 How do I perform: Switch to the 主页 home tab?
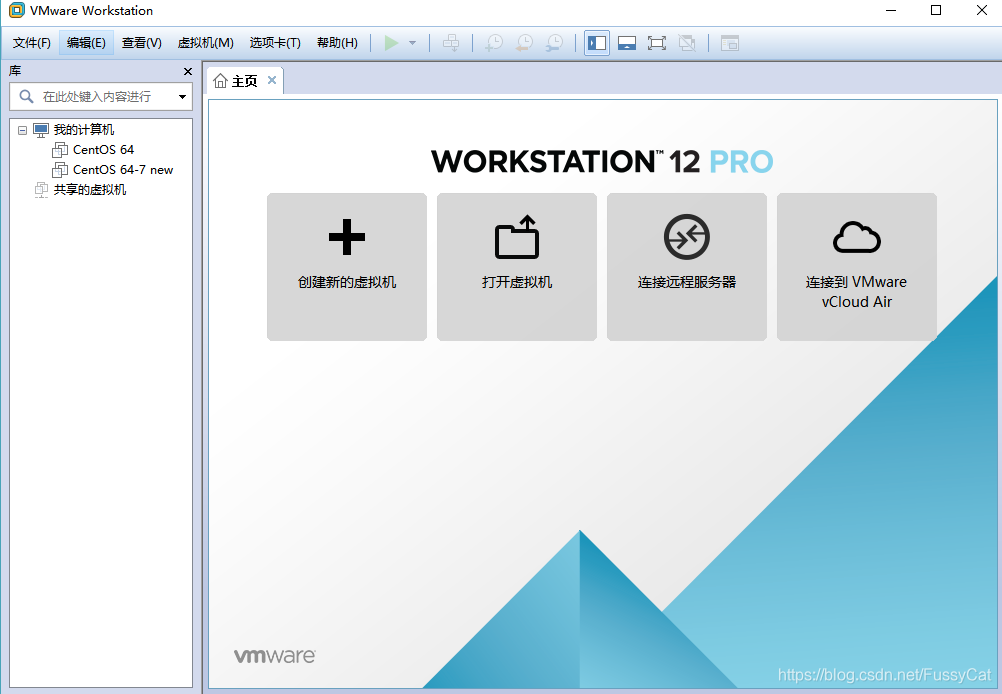click(x=245, y=81)
